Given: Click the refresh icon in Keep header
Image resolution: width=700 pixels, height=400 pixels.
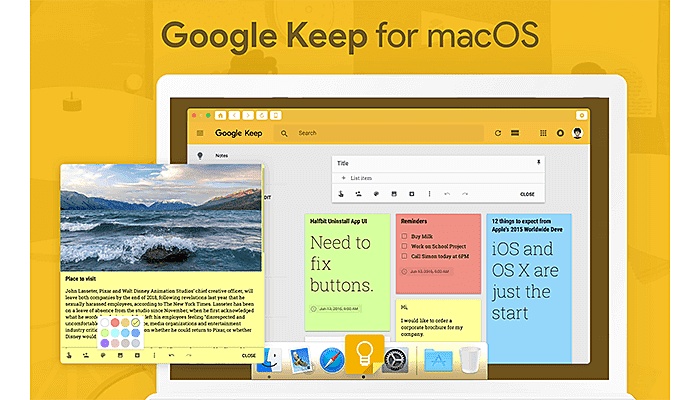Looking at the screenshot, I should pos(498,133).
